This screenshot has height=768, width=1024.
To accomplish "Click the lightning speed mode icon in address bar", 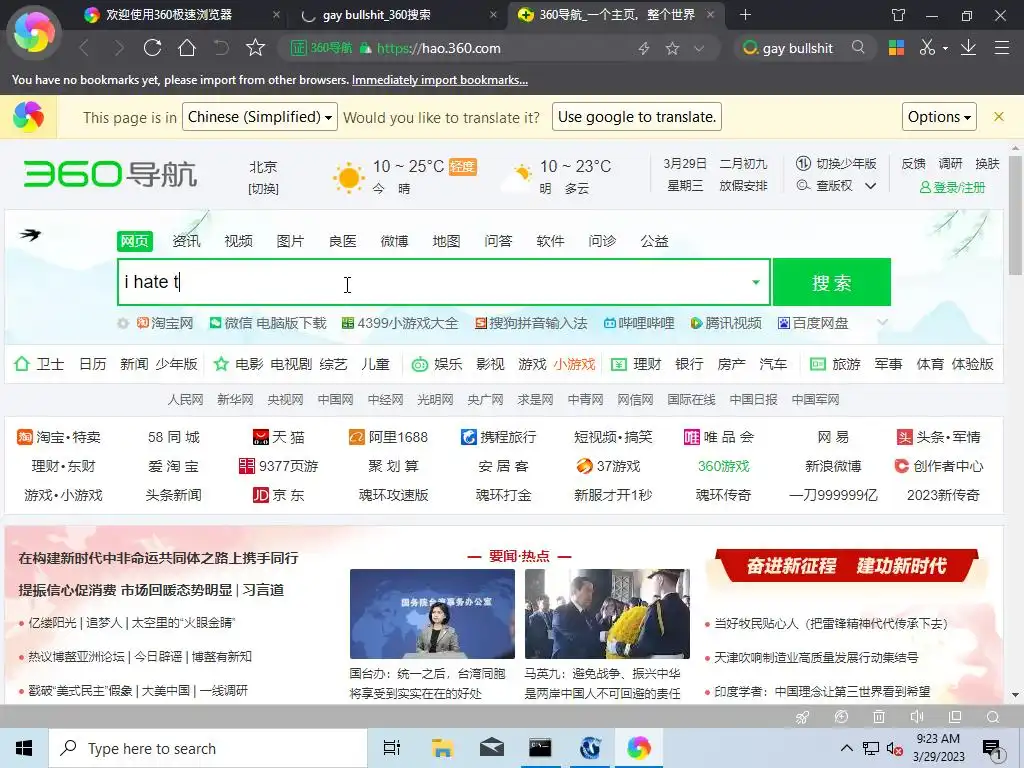I will click(x=644, y=48).
